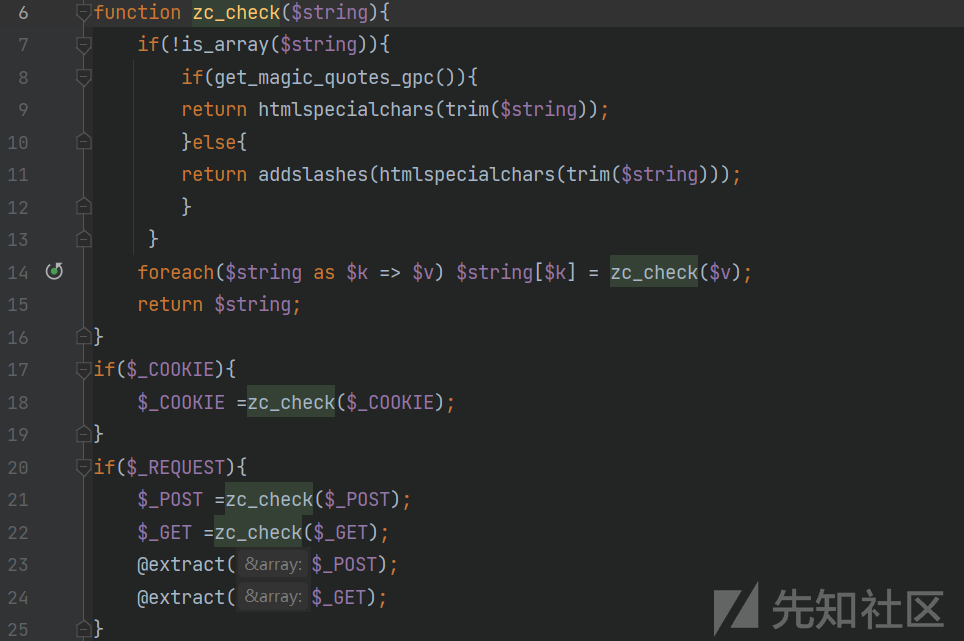The image size is (964, 641).
Task: Click line number 9 in the gutter
Action: tap(23, 109)
